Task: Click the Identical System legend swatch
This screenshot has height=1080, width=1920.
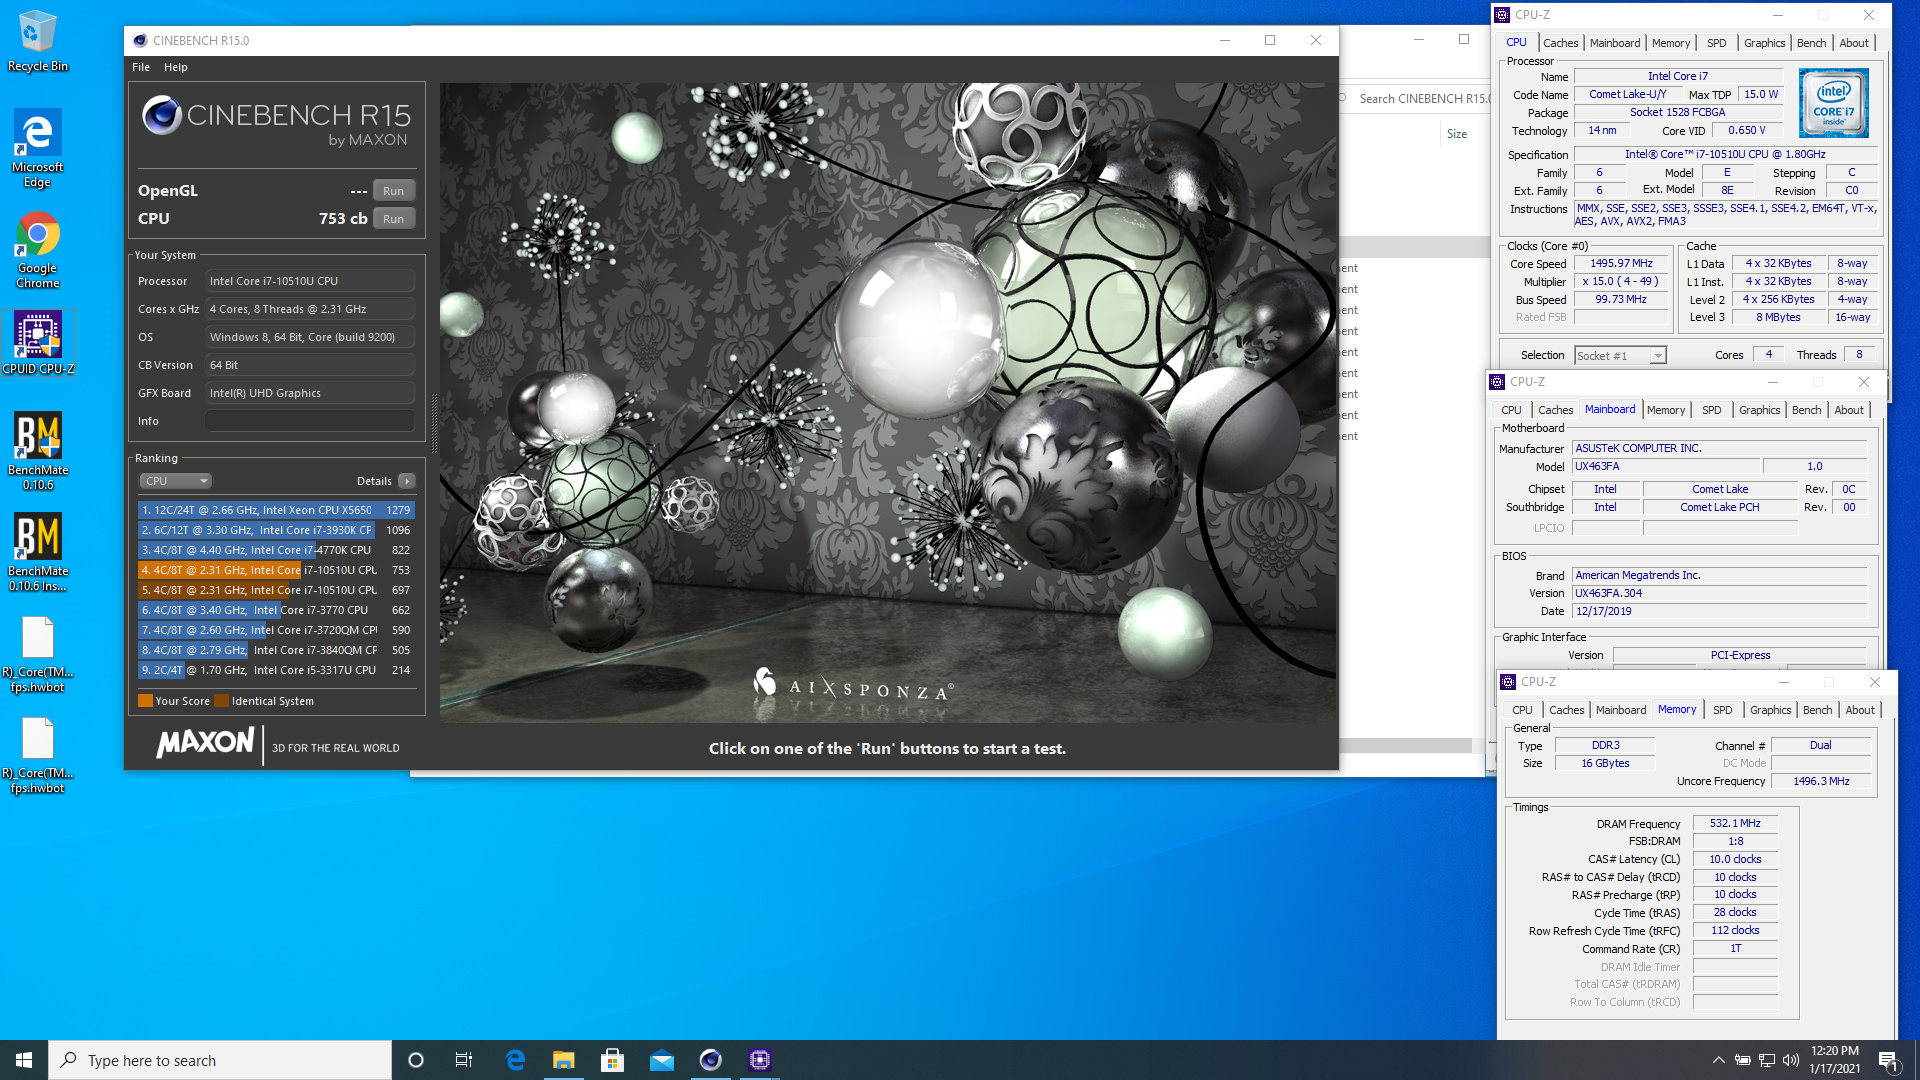Action: click(222, 701)
